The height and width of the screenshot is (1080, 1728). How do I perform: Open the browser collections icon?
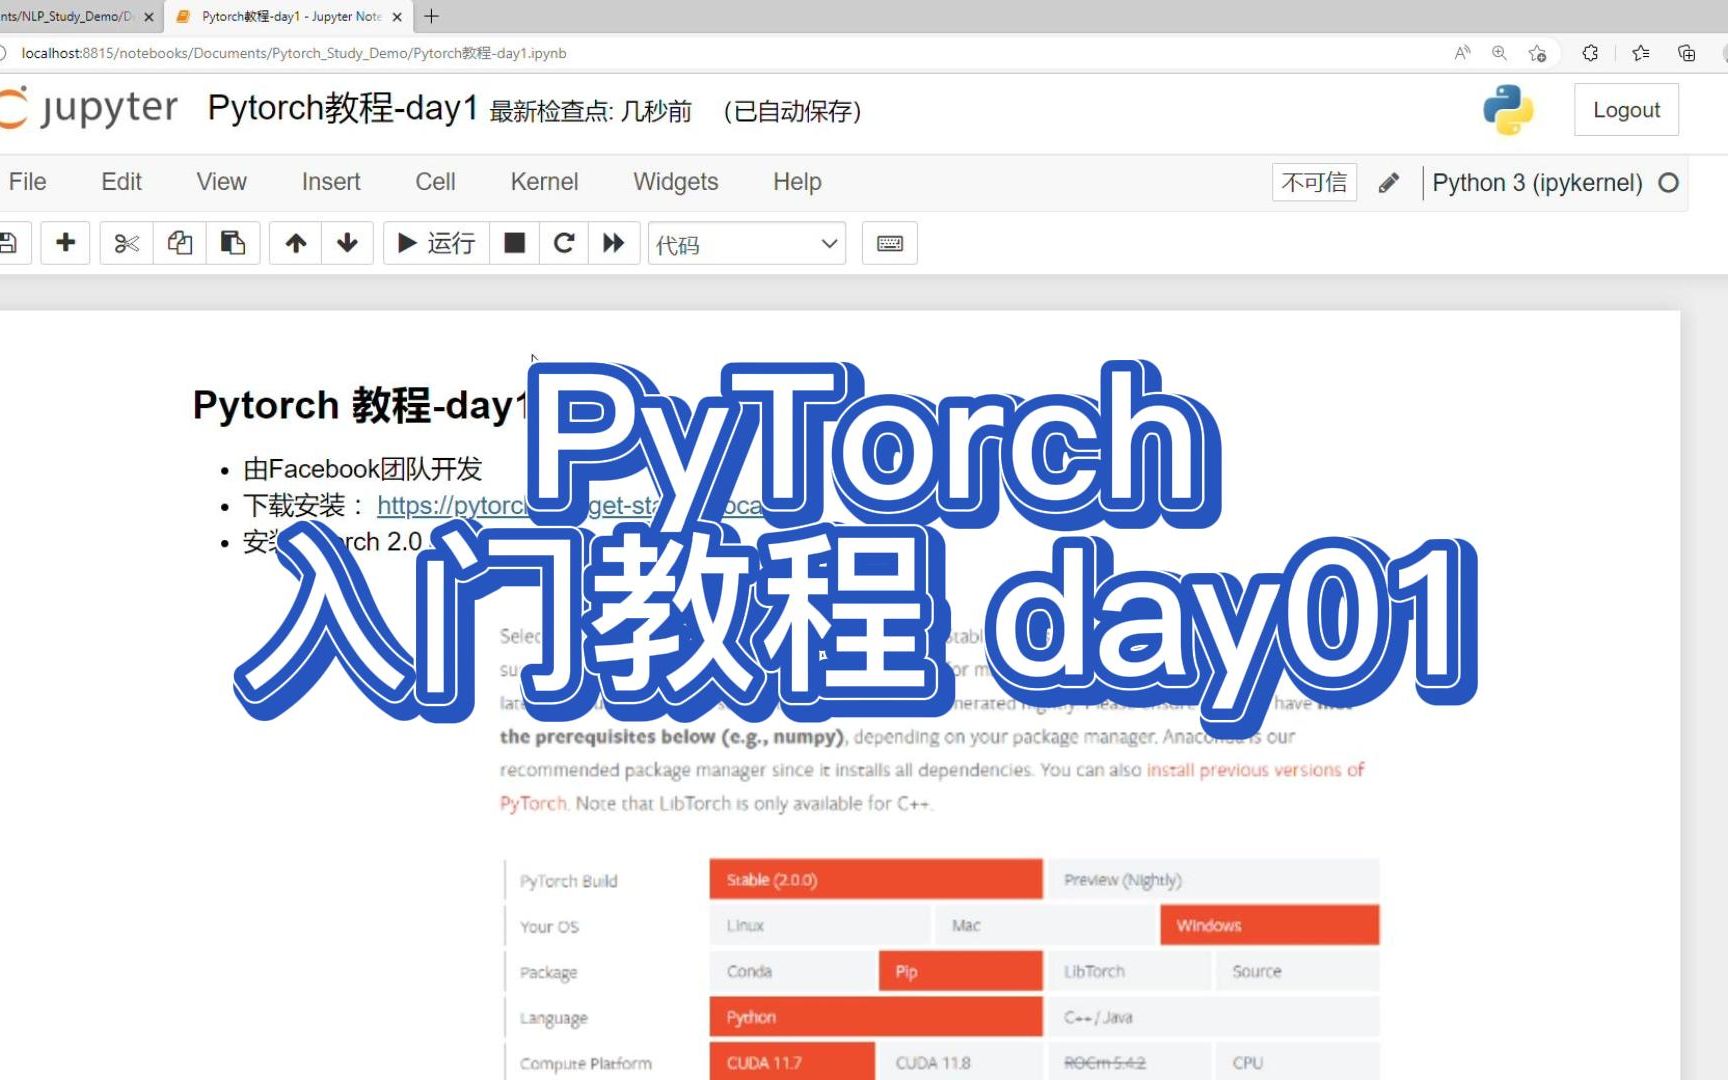(1687, 53)
